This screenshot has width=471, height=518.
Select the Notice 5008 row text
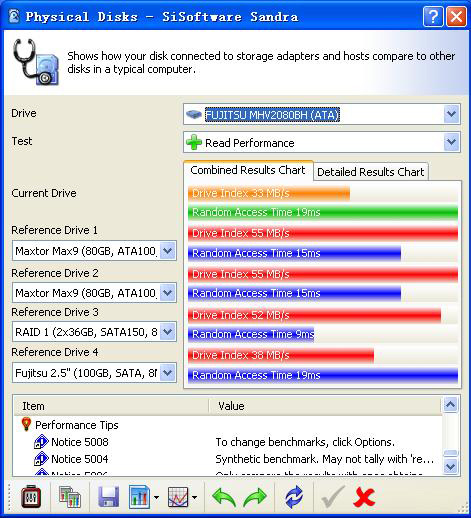click(80, 442)
